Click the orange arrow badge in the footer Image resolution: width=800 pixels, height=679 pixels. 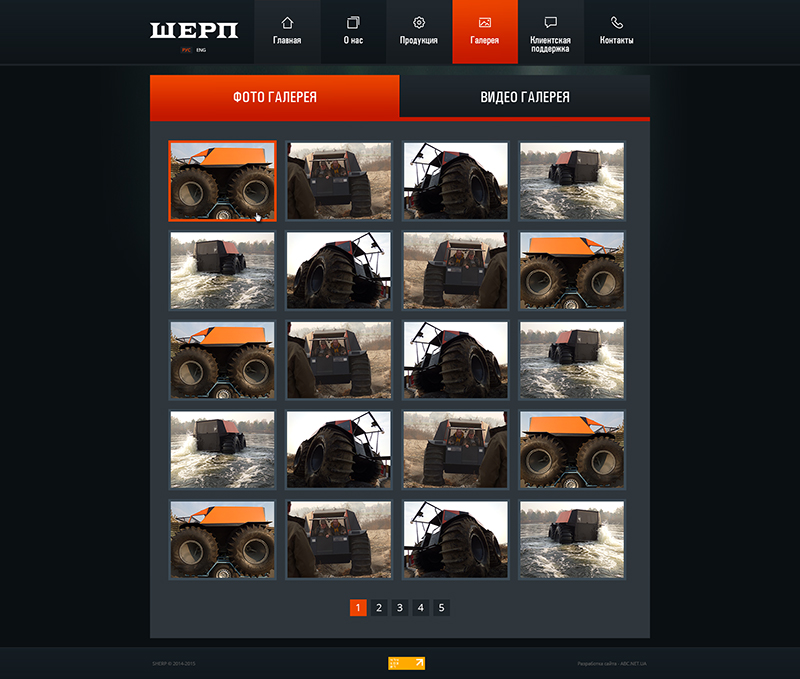(x=407, y=663)
